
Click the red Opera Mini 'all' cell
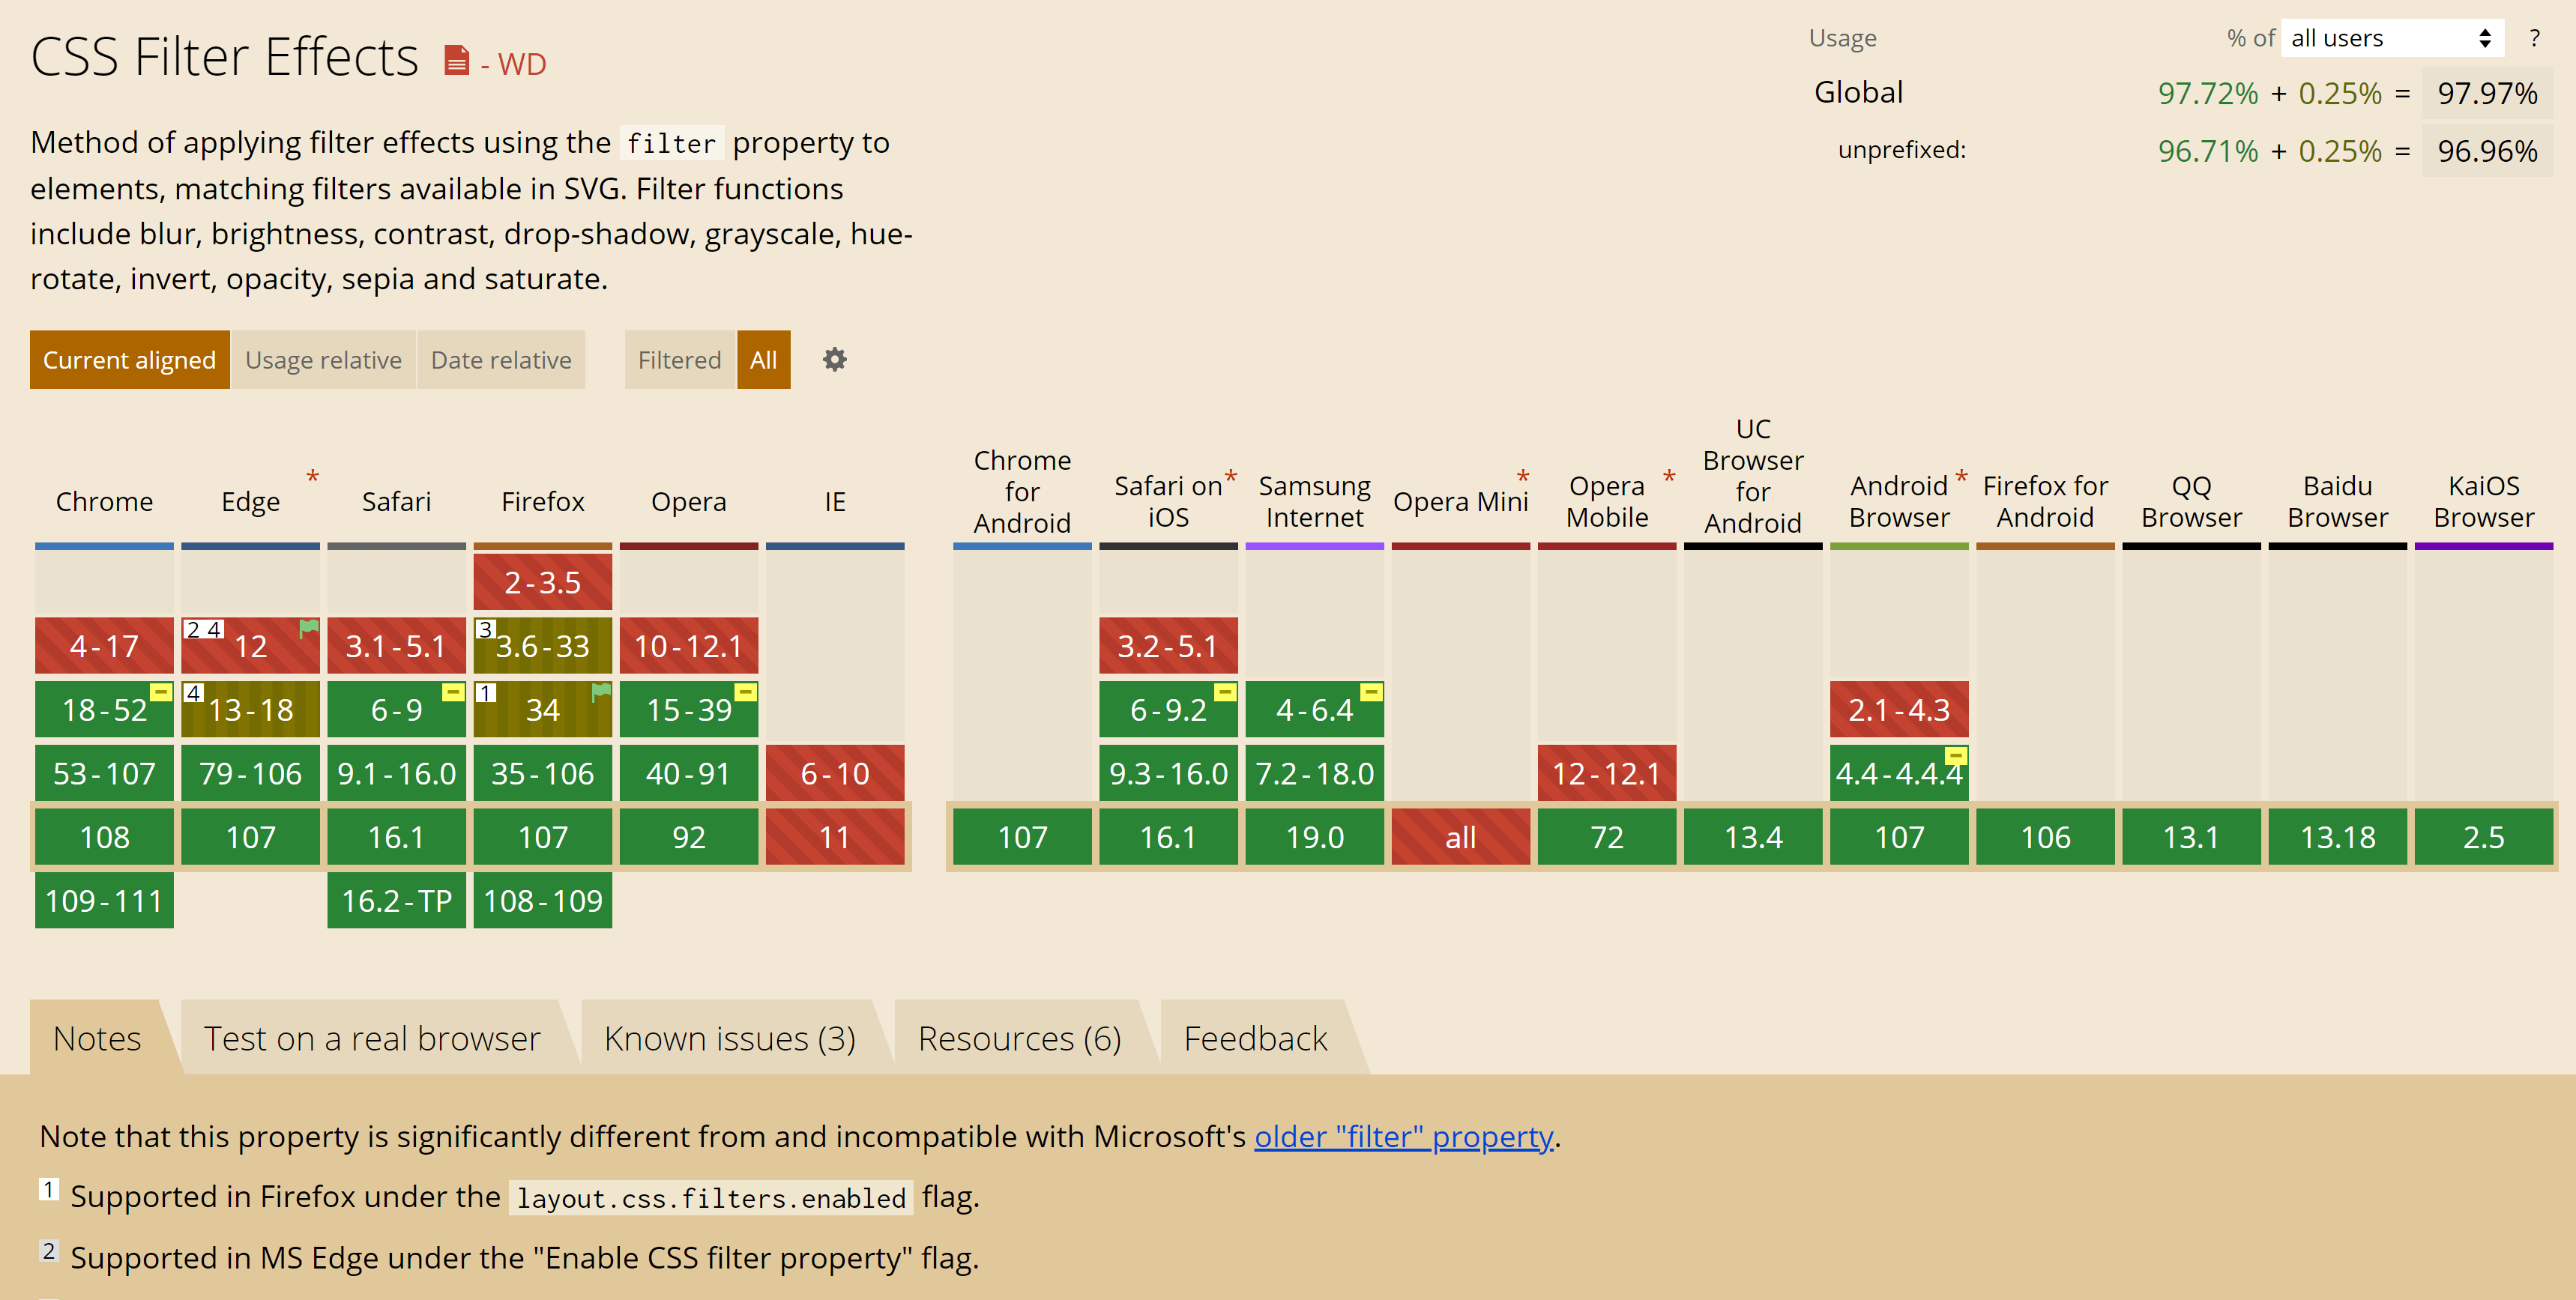(x=1460, y=837)
